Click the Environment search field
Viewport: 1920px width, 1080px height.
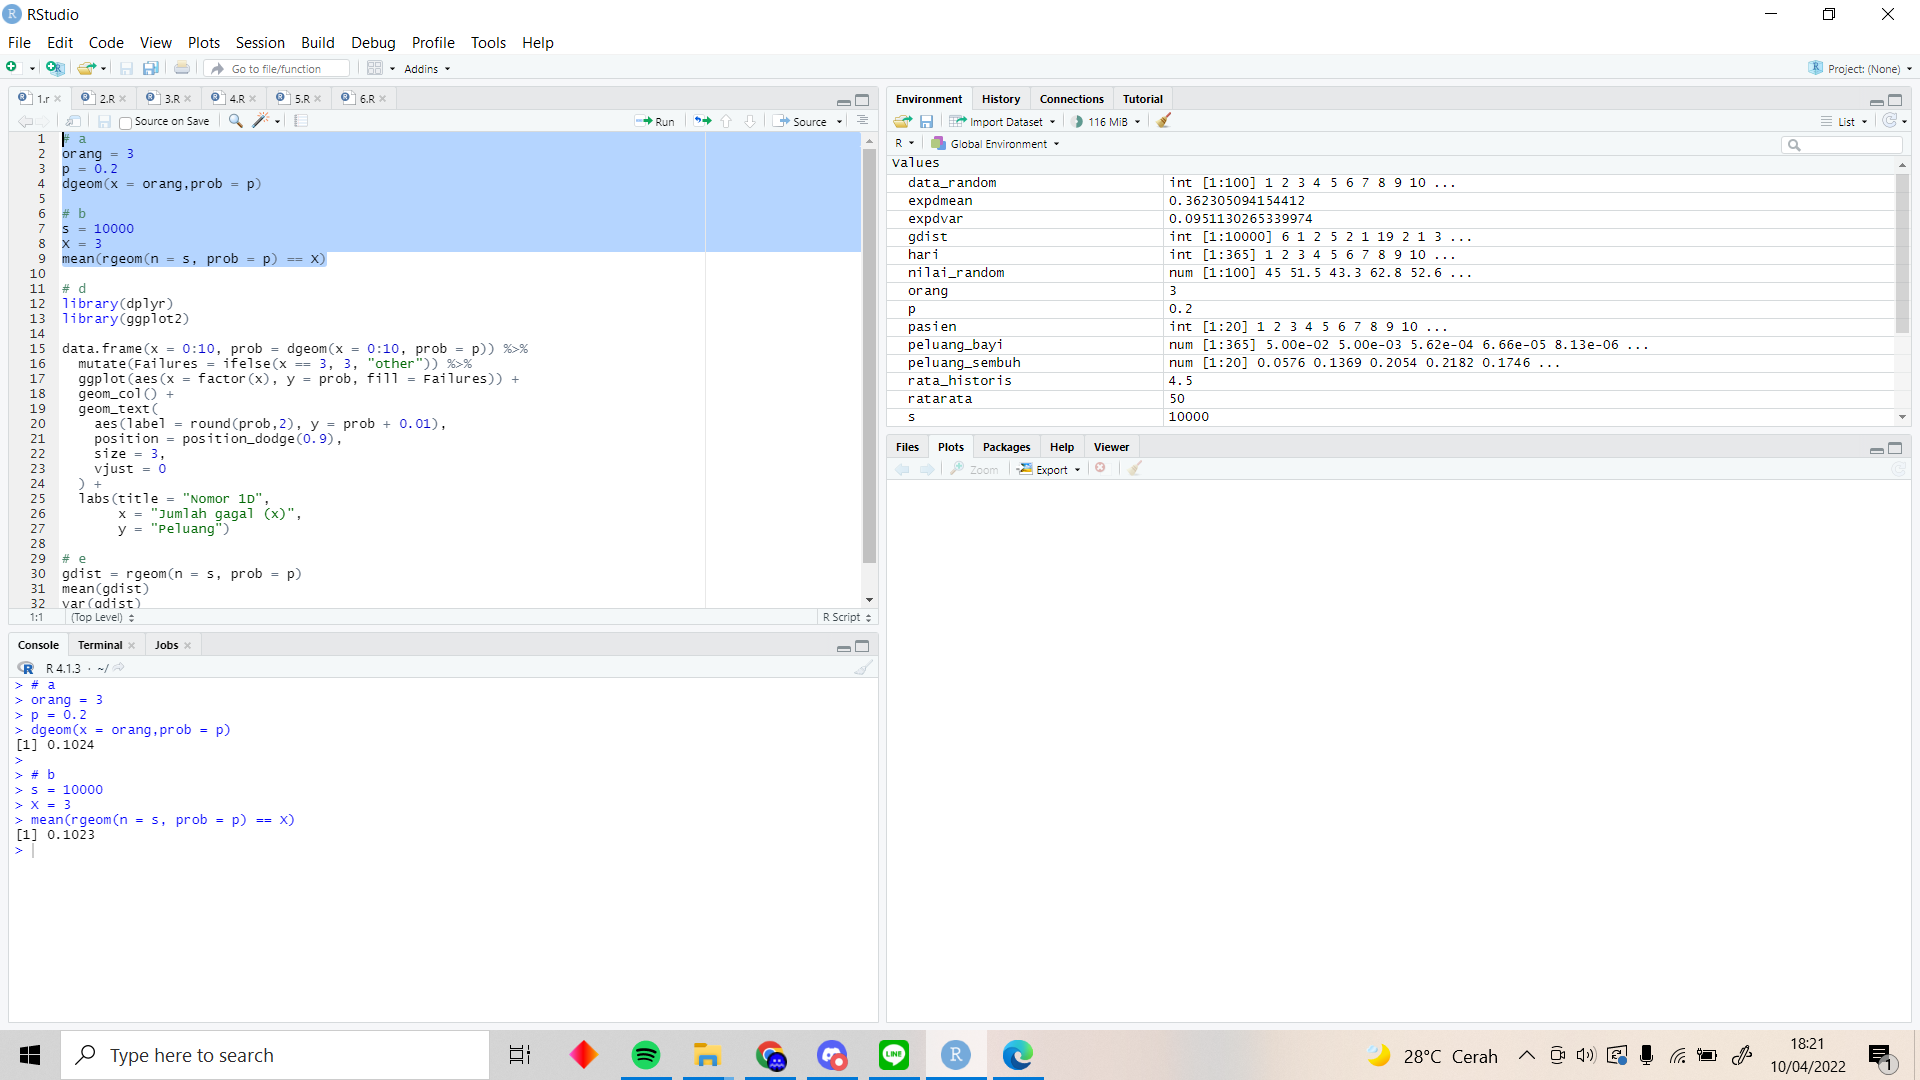tap(1842, 145)
